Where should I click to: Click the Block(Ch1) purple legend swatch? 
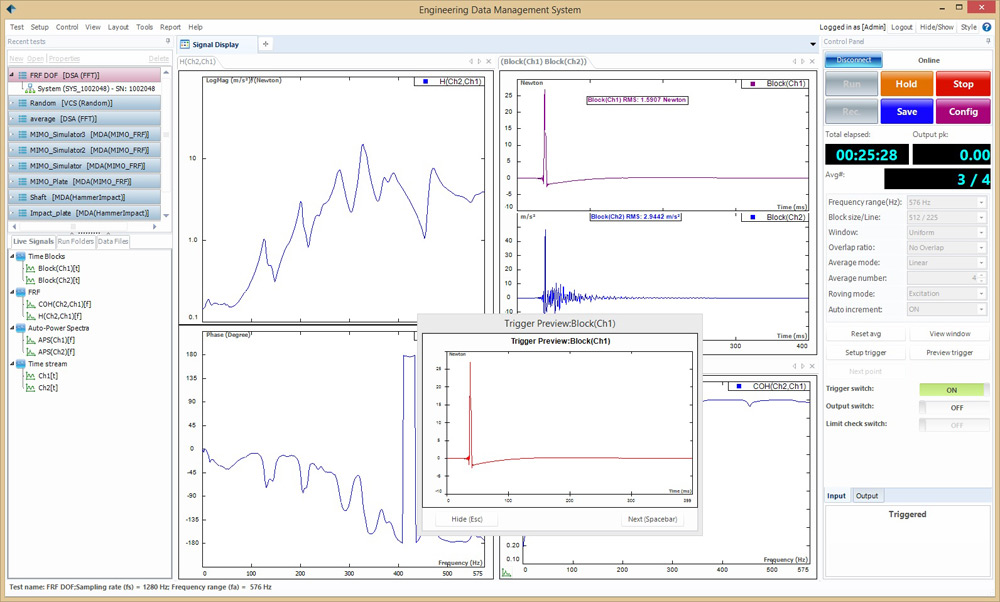[751, 84]
